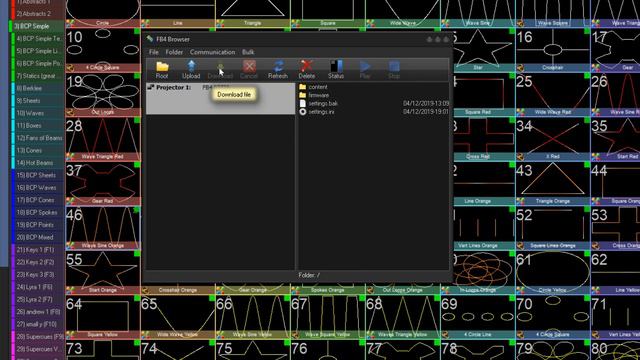Select page 17) BCP Cones

[38, 200]
